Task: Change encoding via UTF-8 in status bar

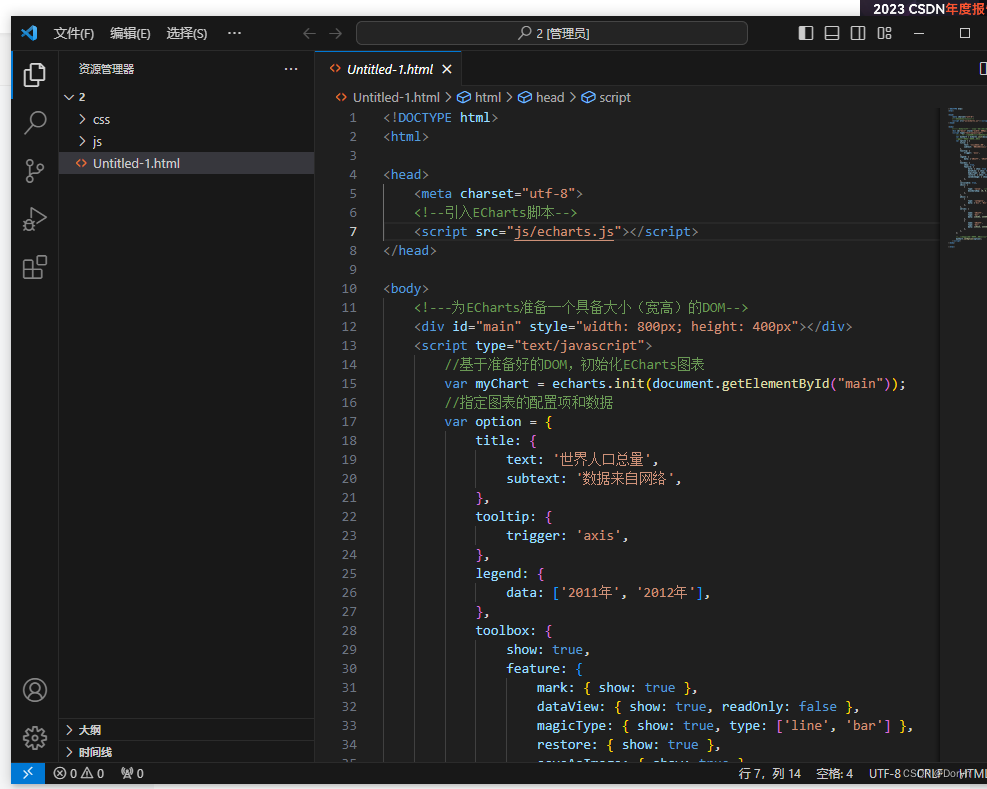Action: click(x=884, y=773)
